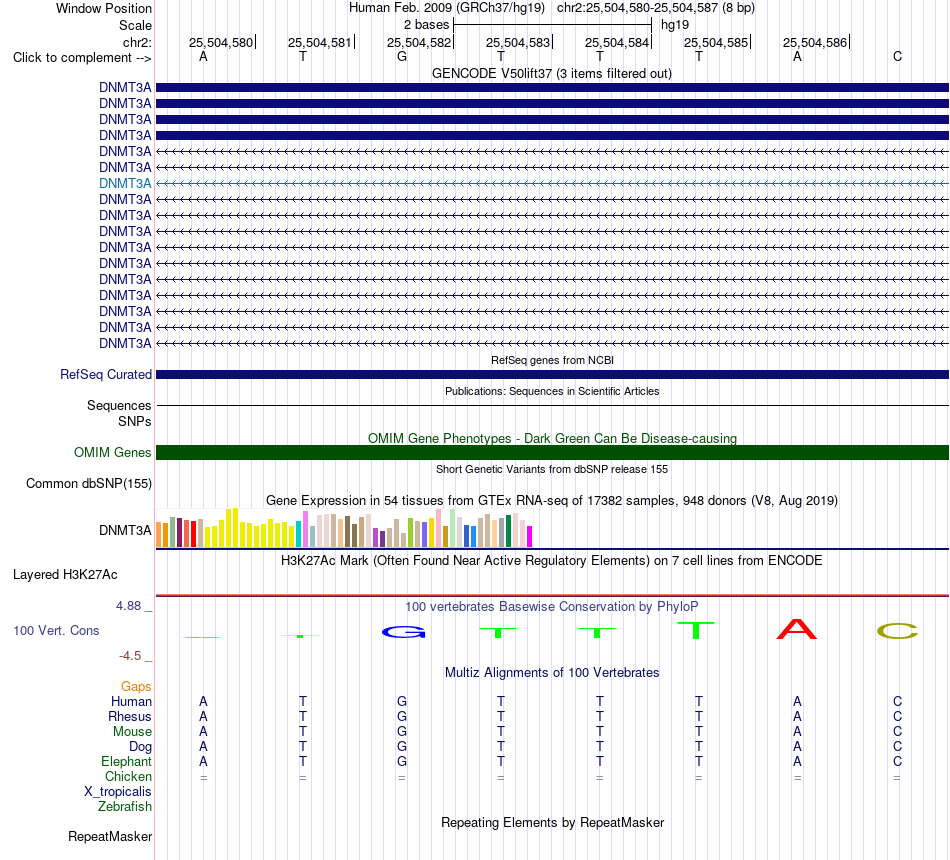The width and height of the screenshot is (950, 860).
Task: Click the Sequences track label
Action: (x=119, y=405)
